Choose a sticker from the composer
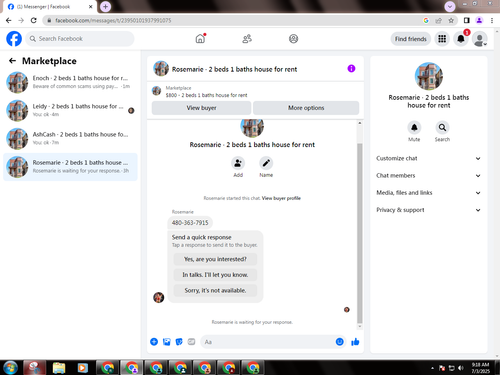Viewport: 500px width, 375px height. click(x=179, y=342)
